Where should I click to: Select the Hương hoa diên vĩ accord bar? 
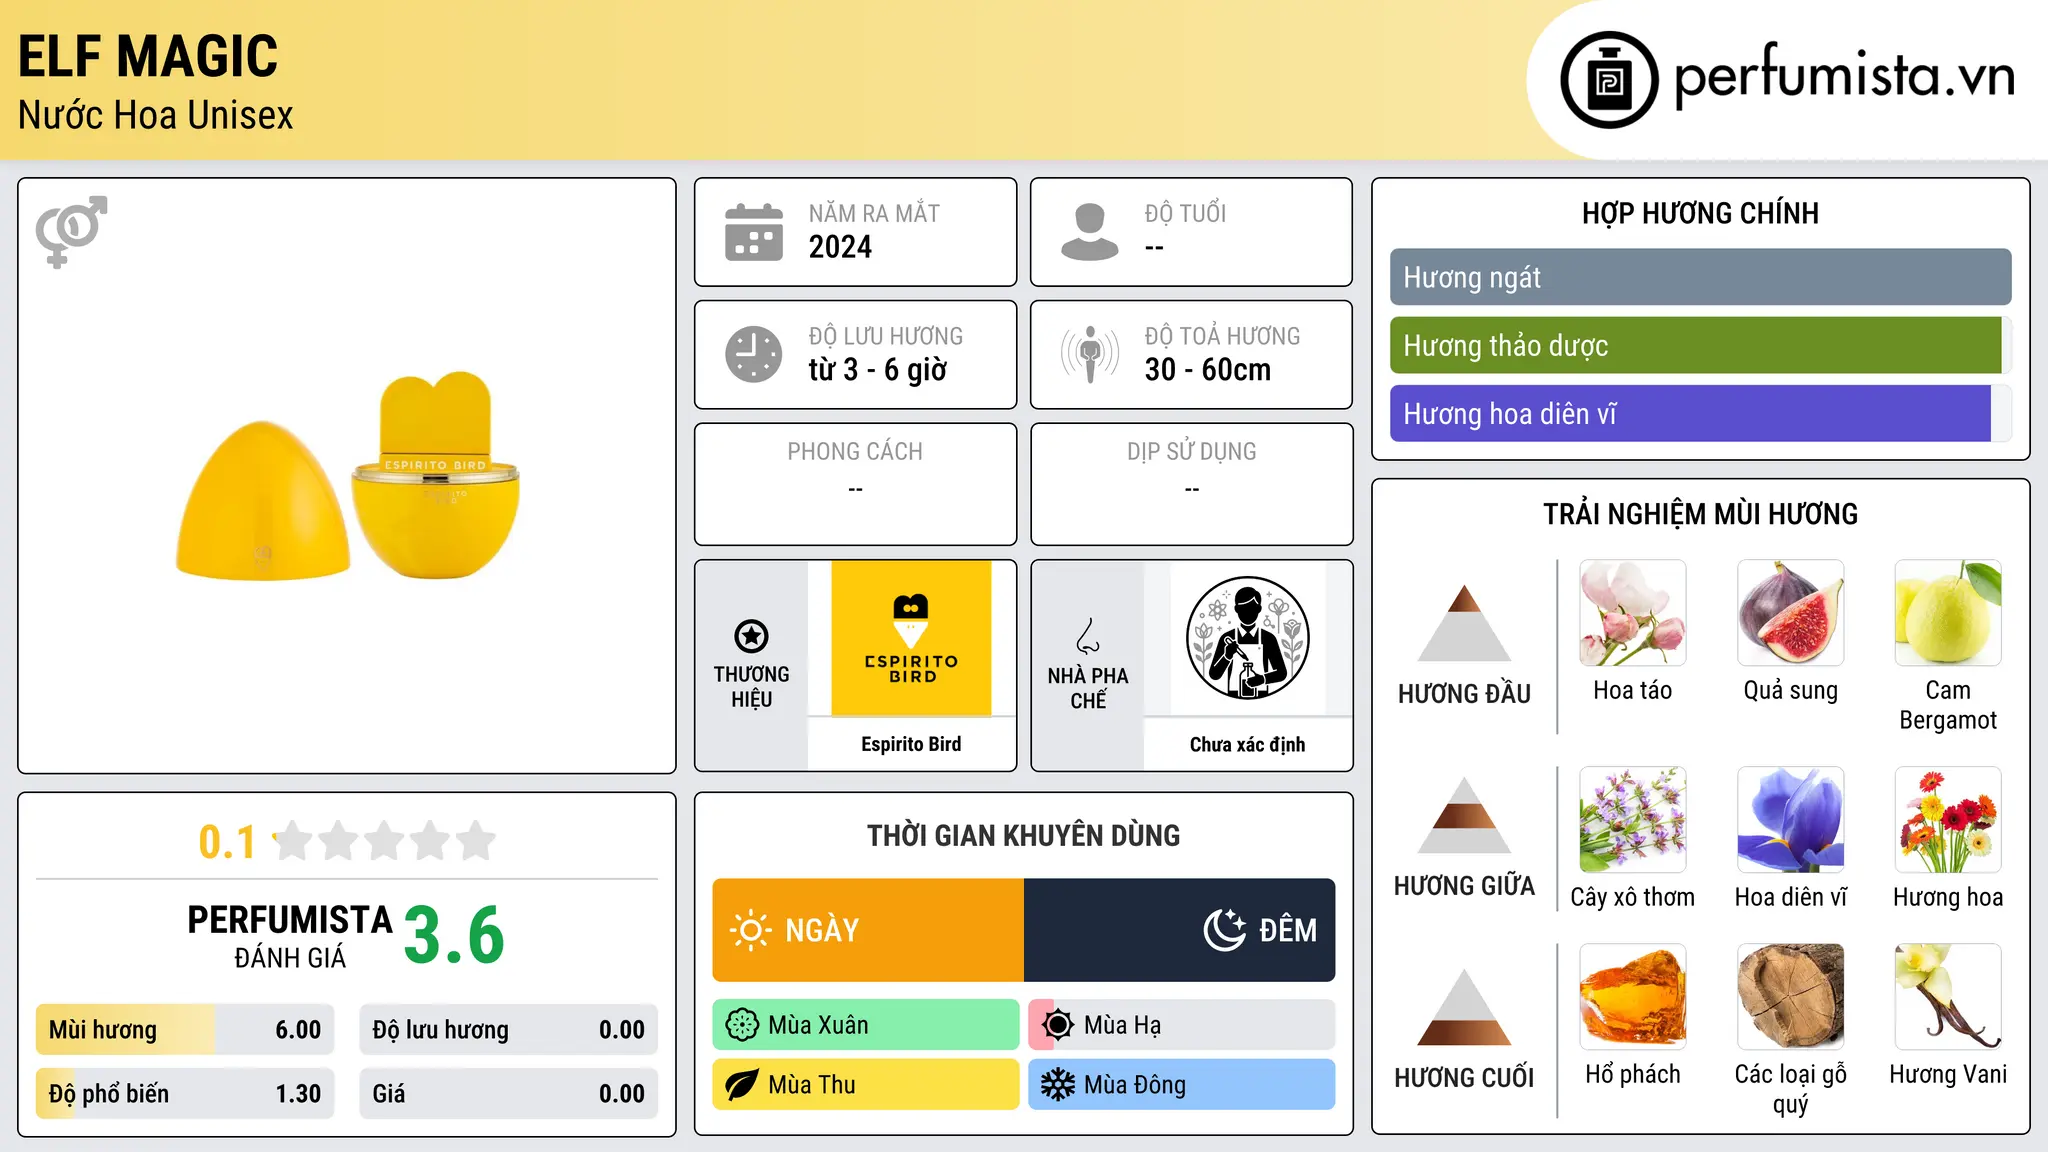(1700, 413)
